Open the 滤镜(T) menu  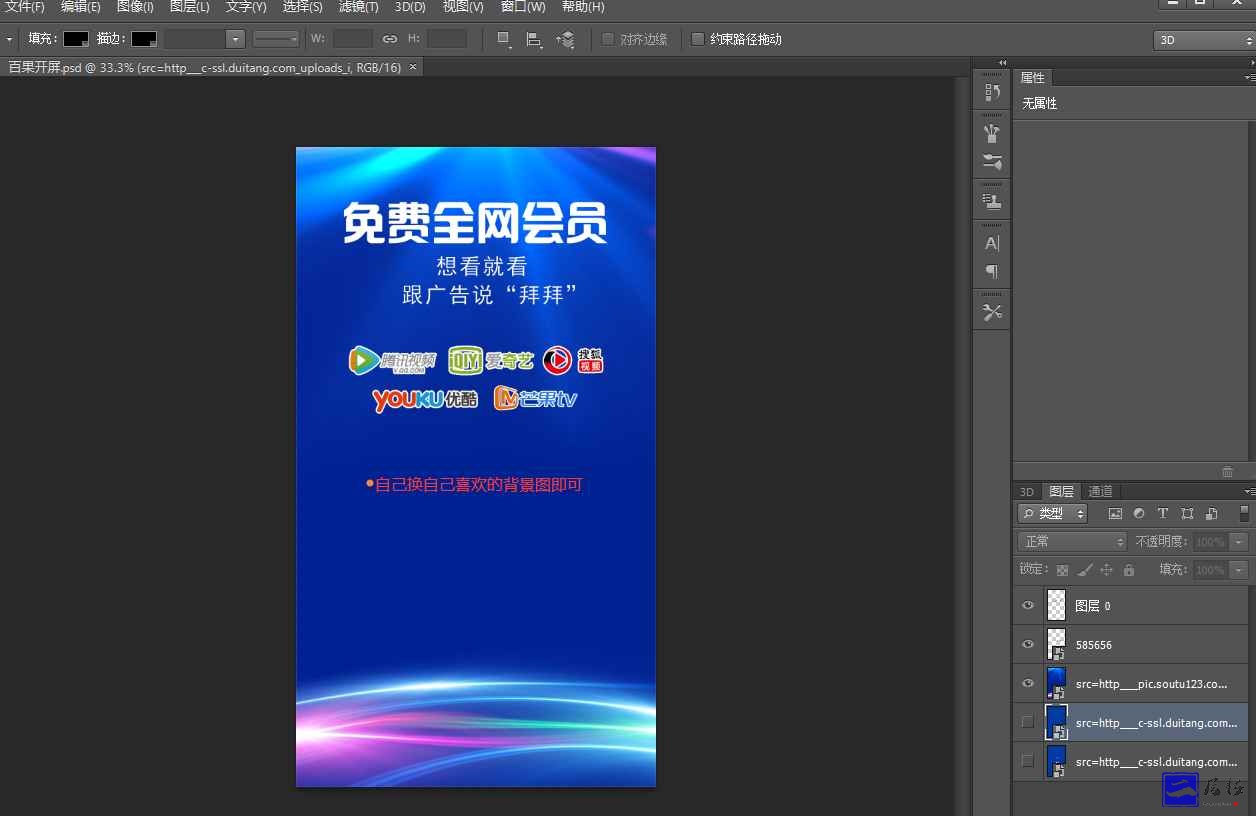(x=359, y=7)
